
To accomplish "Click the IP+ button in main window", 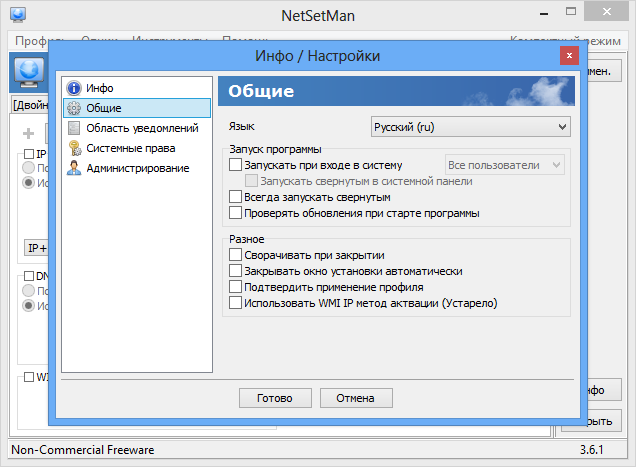I will [36, 248].
